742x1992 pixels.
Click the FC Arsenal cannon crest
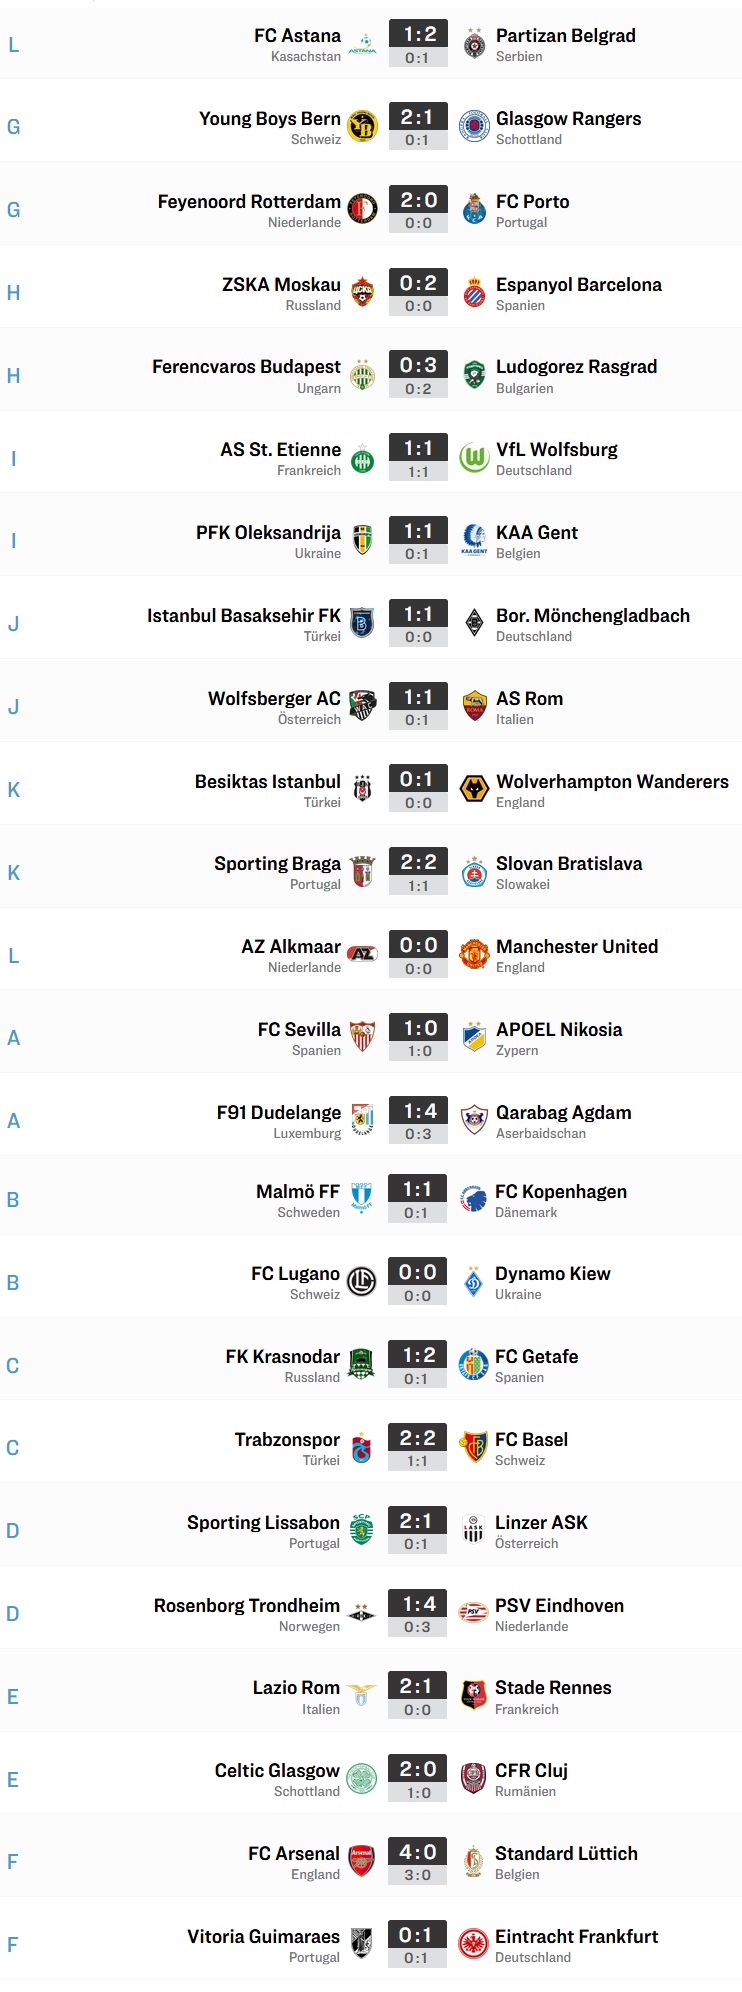361,1861
